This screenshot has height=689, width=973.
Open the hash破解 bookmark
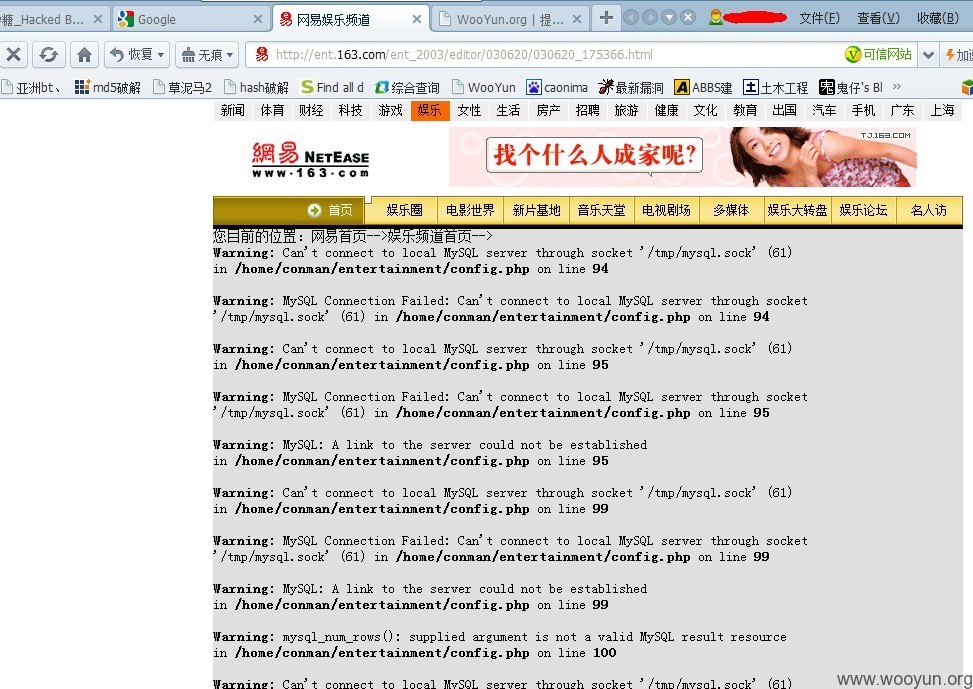(x=256, y=88)
